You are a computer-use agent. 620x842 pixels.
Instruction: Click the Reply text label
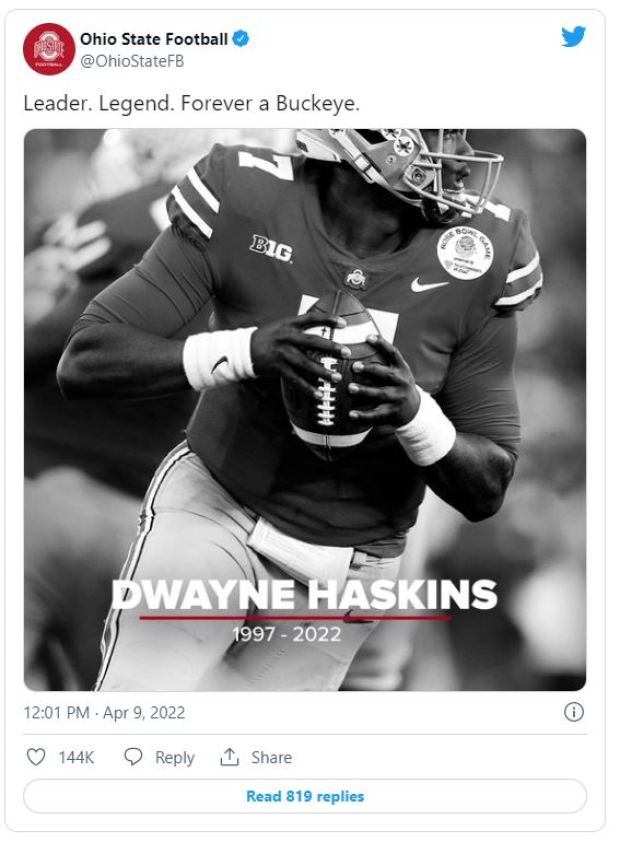[174, 757]
